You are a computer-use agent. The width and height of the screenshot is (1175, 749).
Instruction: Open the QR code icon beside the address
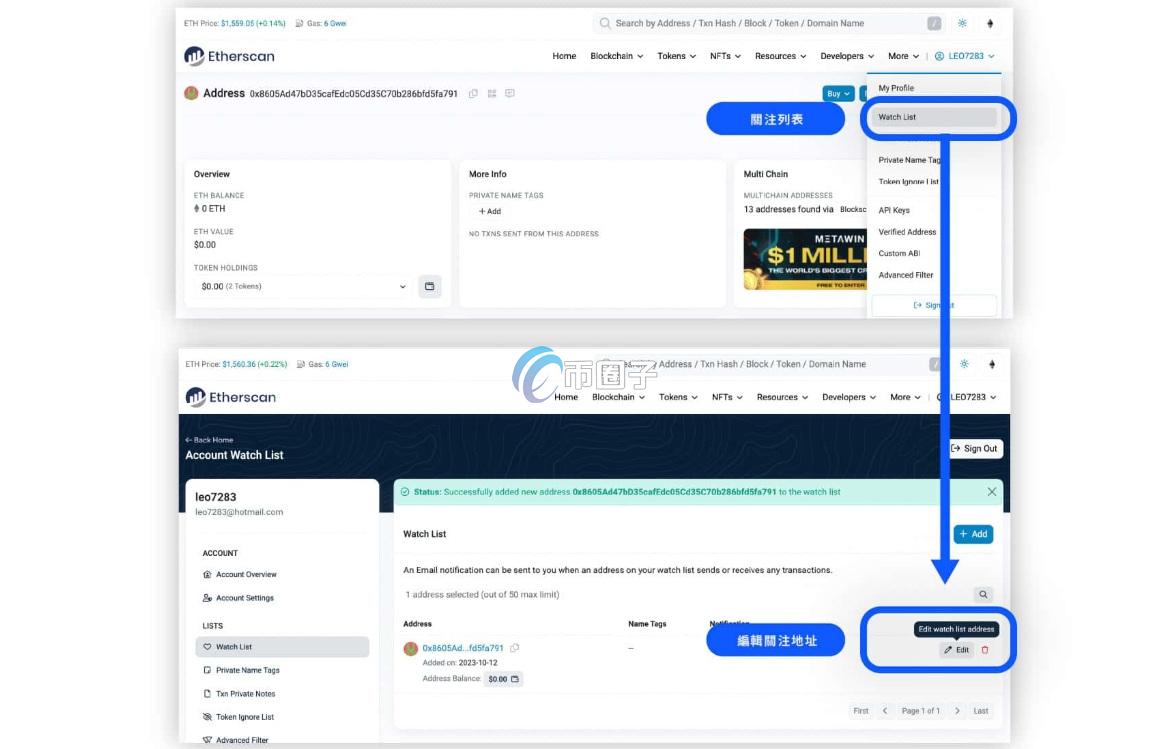(x=492, y=93)
